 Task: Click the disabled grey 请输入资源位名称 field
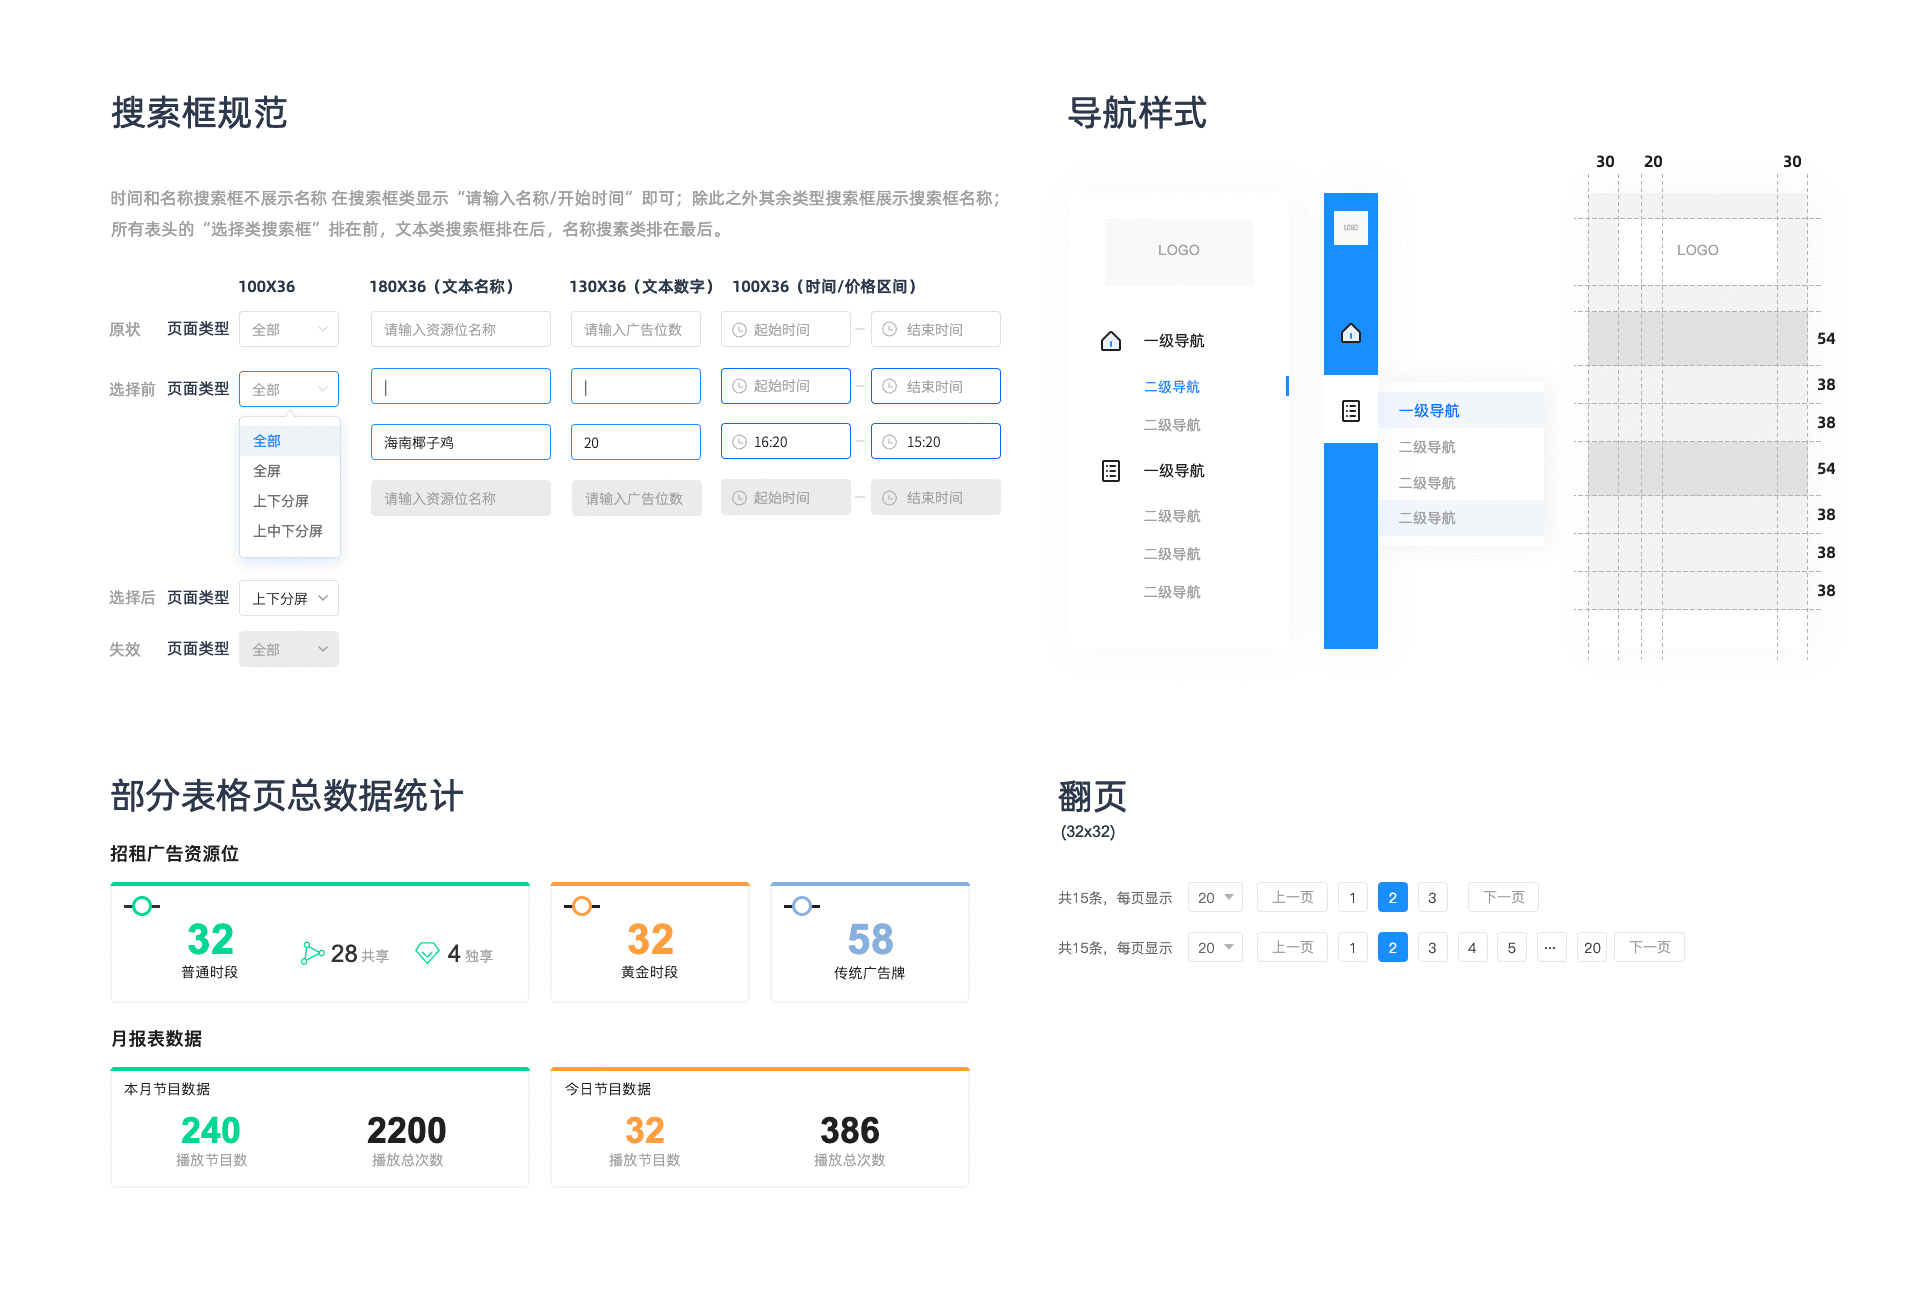[x=461, y=498]
